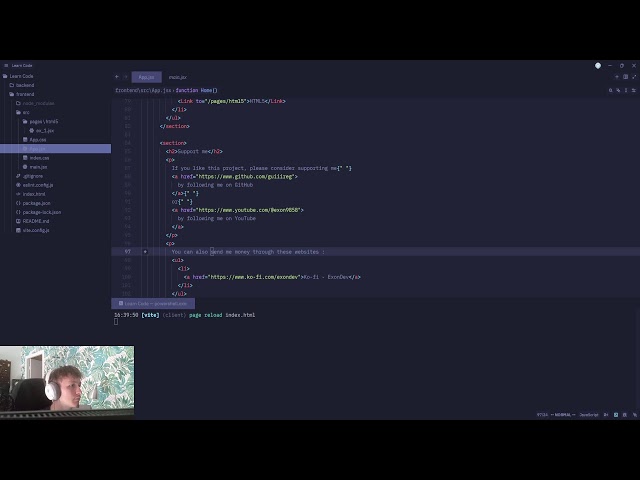Open the .gitignore file

[x=29, y=176]
